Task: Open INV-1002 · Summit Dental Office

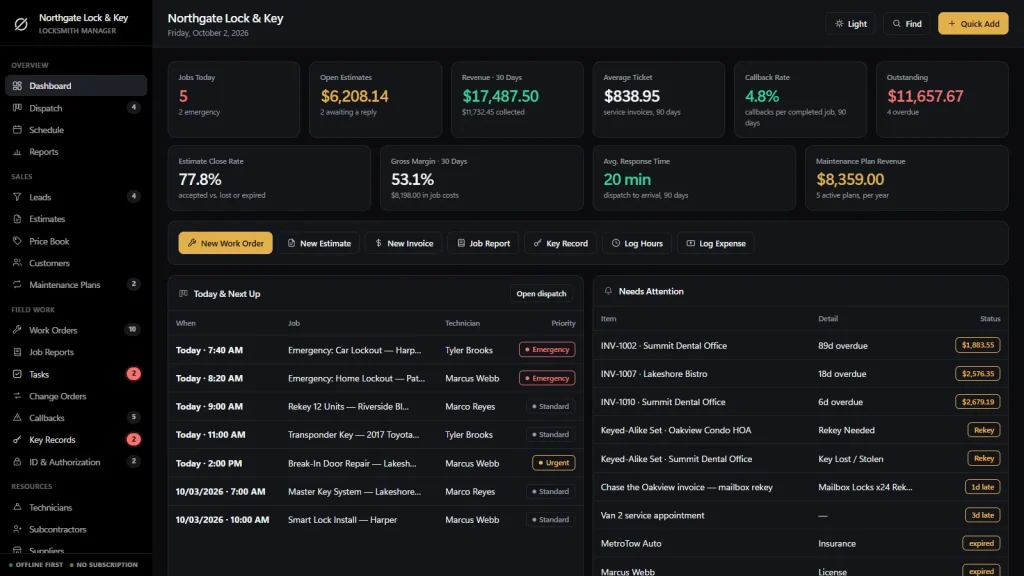Action: (801, 345)
